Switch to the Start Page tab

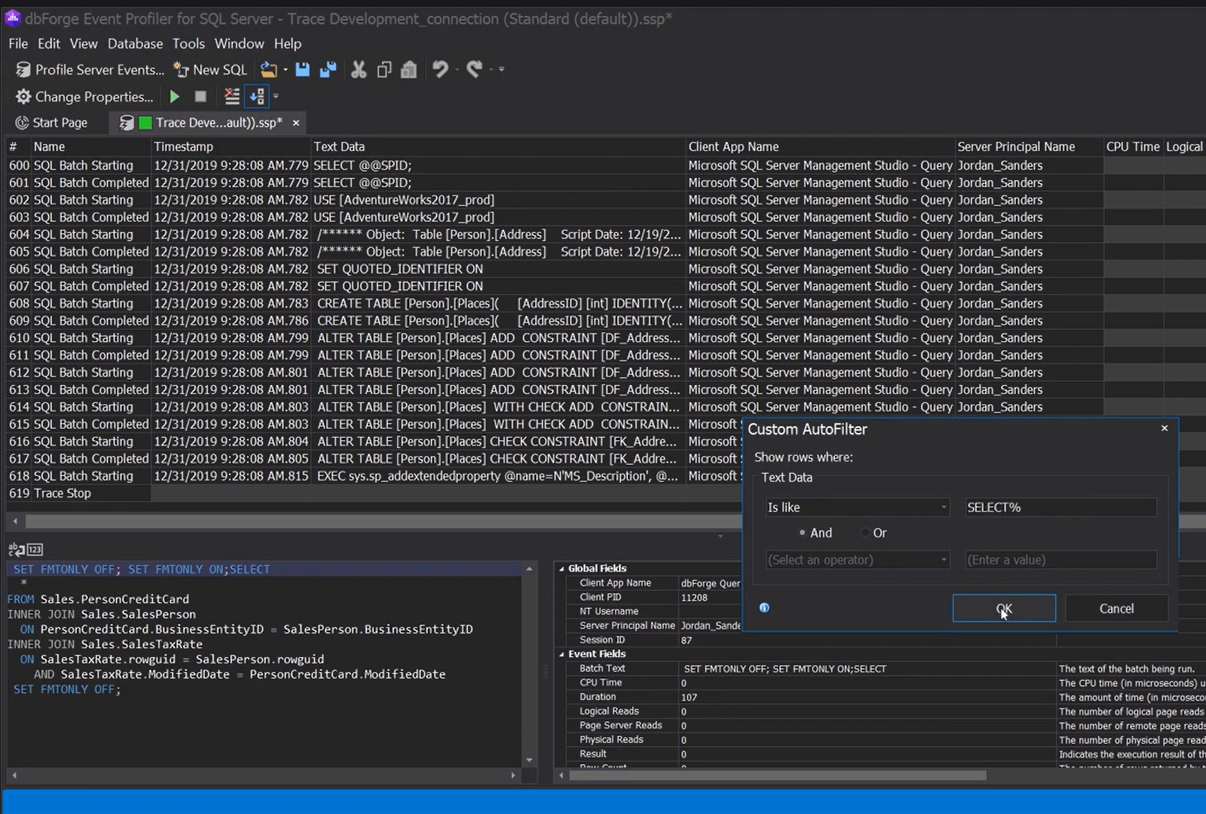click(x=58, y=122)
